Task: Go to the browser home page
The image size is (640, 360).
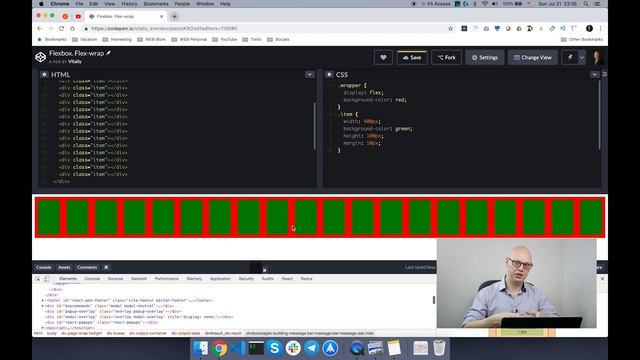Action: 72,29
